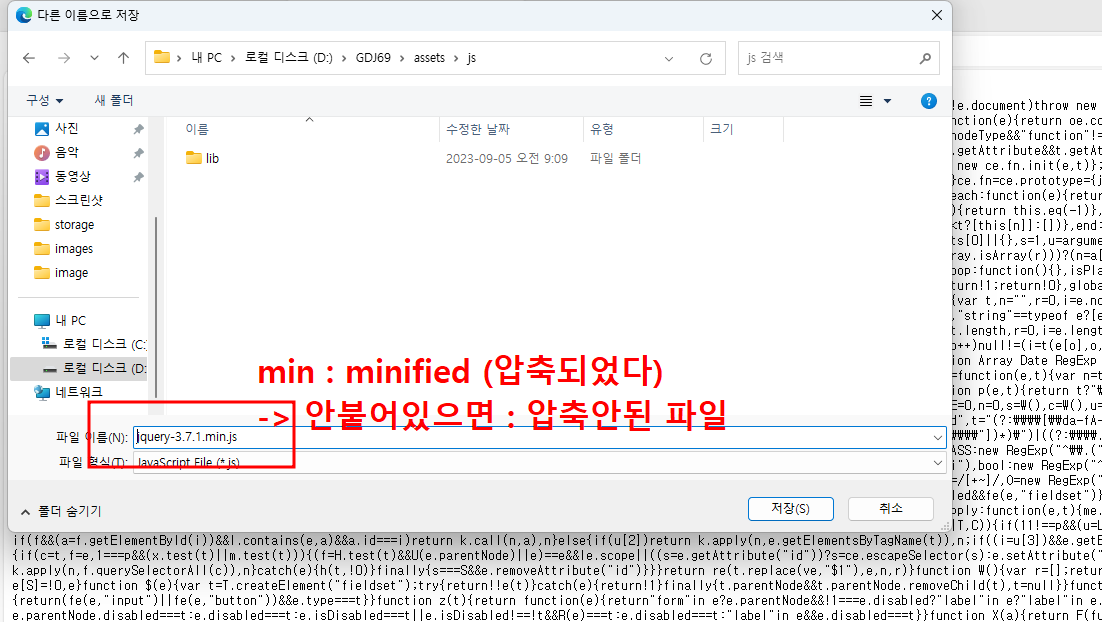Open recent locations chevron dropdown

[94, 58]
